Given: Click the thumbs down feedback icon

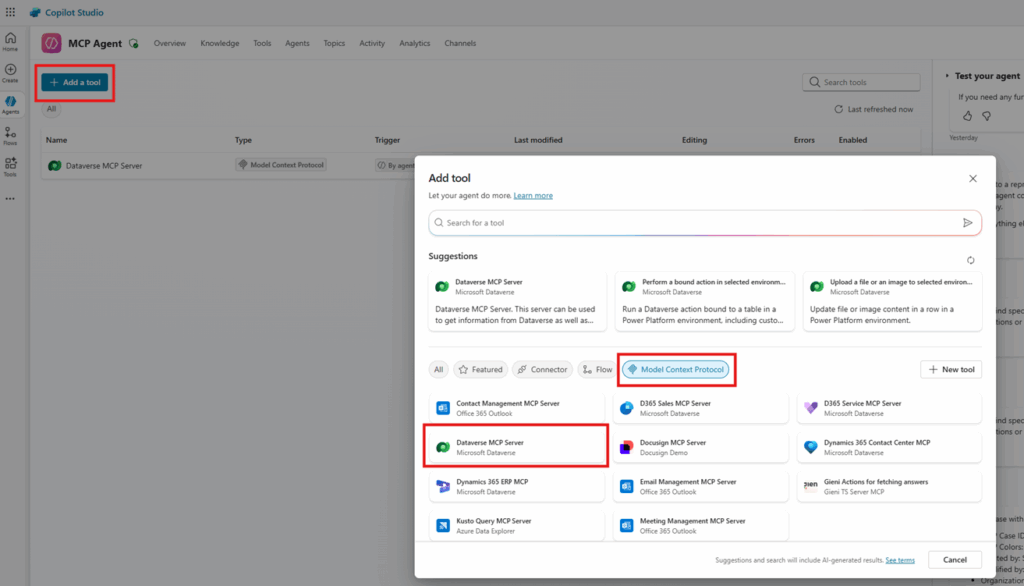Looking at the screenshot, I should 987,116.
